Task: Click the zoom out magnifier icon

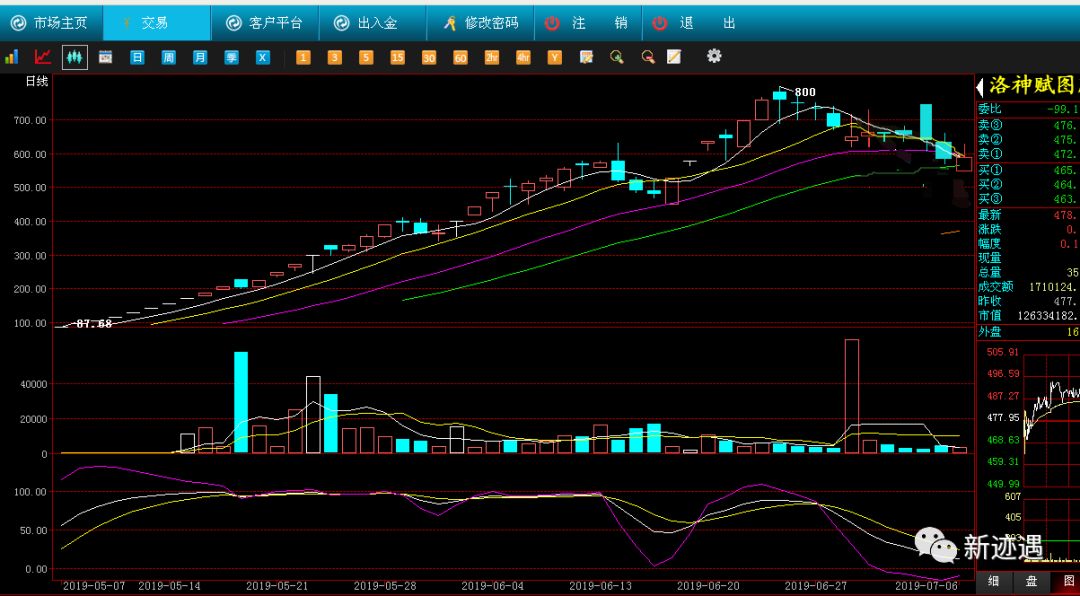Action: pos(648,57)
